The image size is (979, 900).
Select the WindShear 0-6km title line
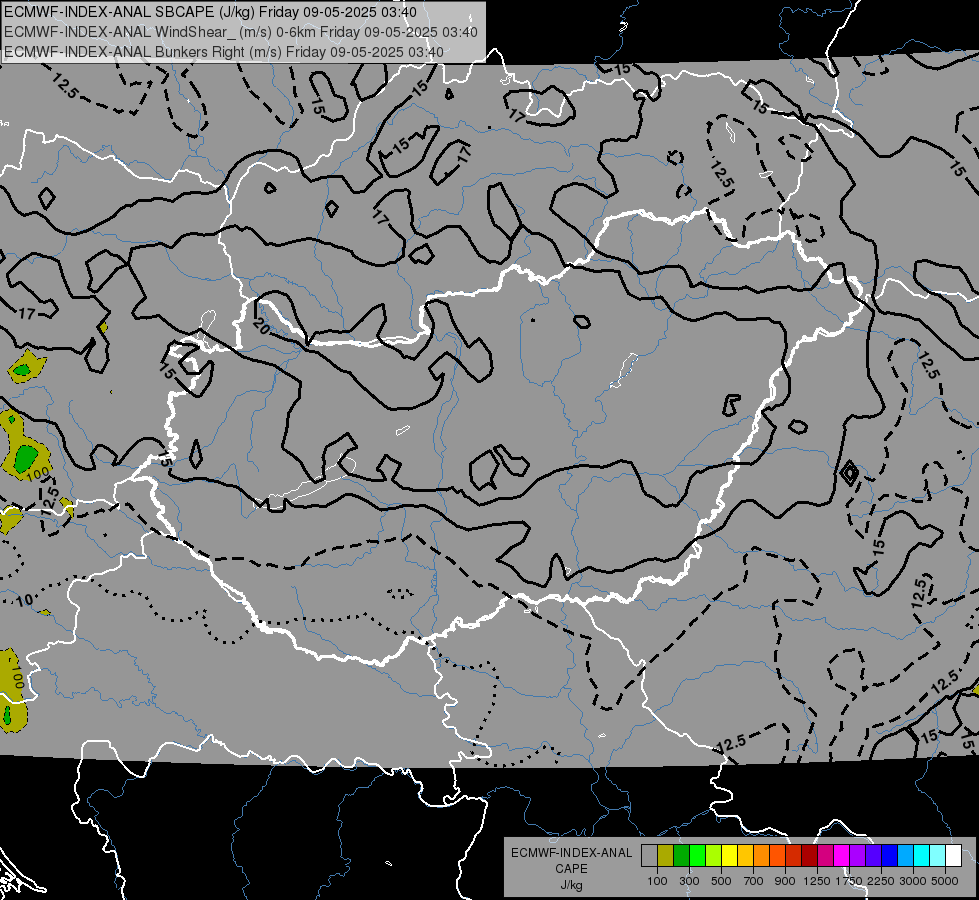(x=240, y=32)
